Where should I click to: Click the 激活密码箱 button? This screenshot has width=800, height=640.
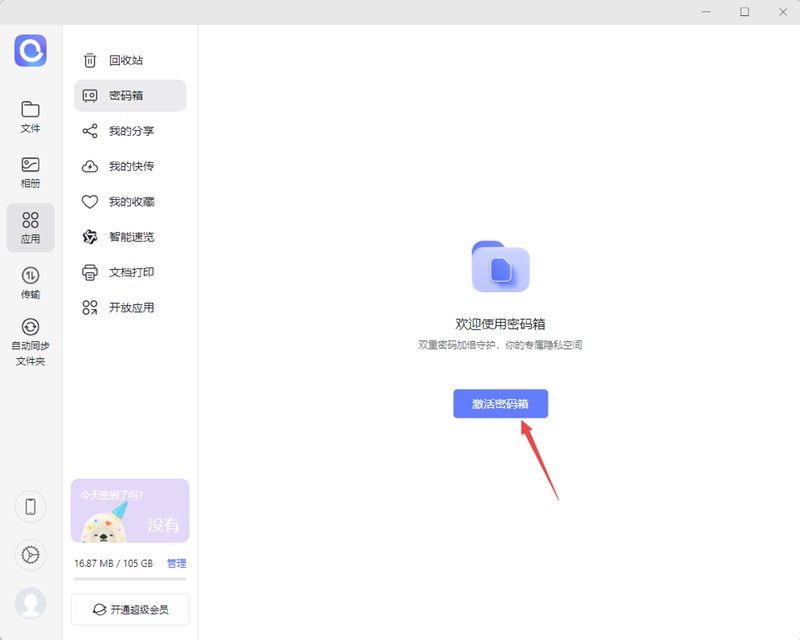(500, 403)
